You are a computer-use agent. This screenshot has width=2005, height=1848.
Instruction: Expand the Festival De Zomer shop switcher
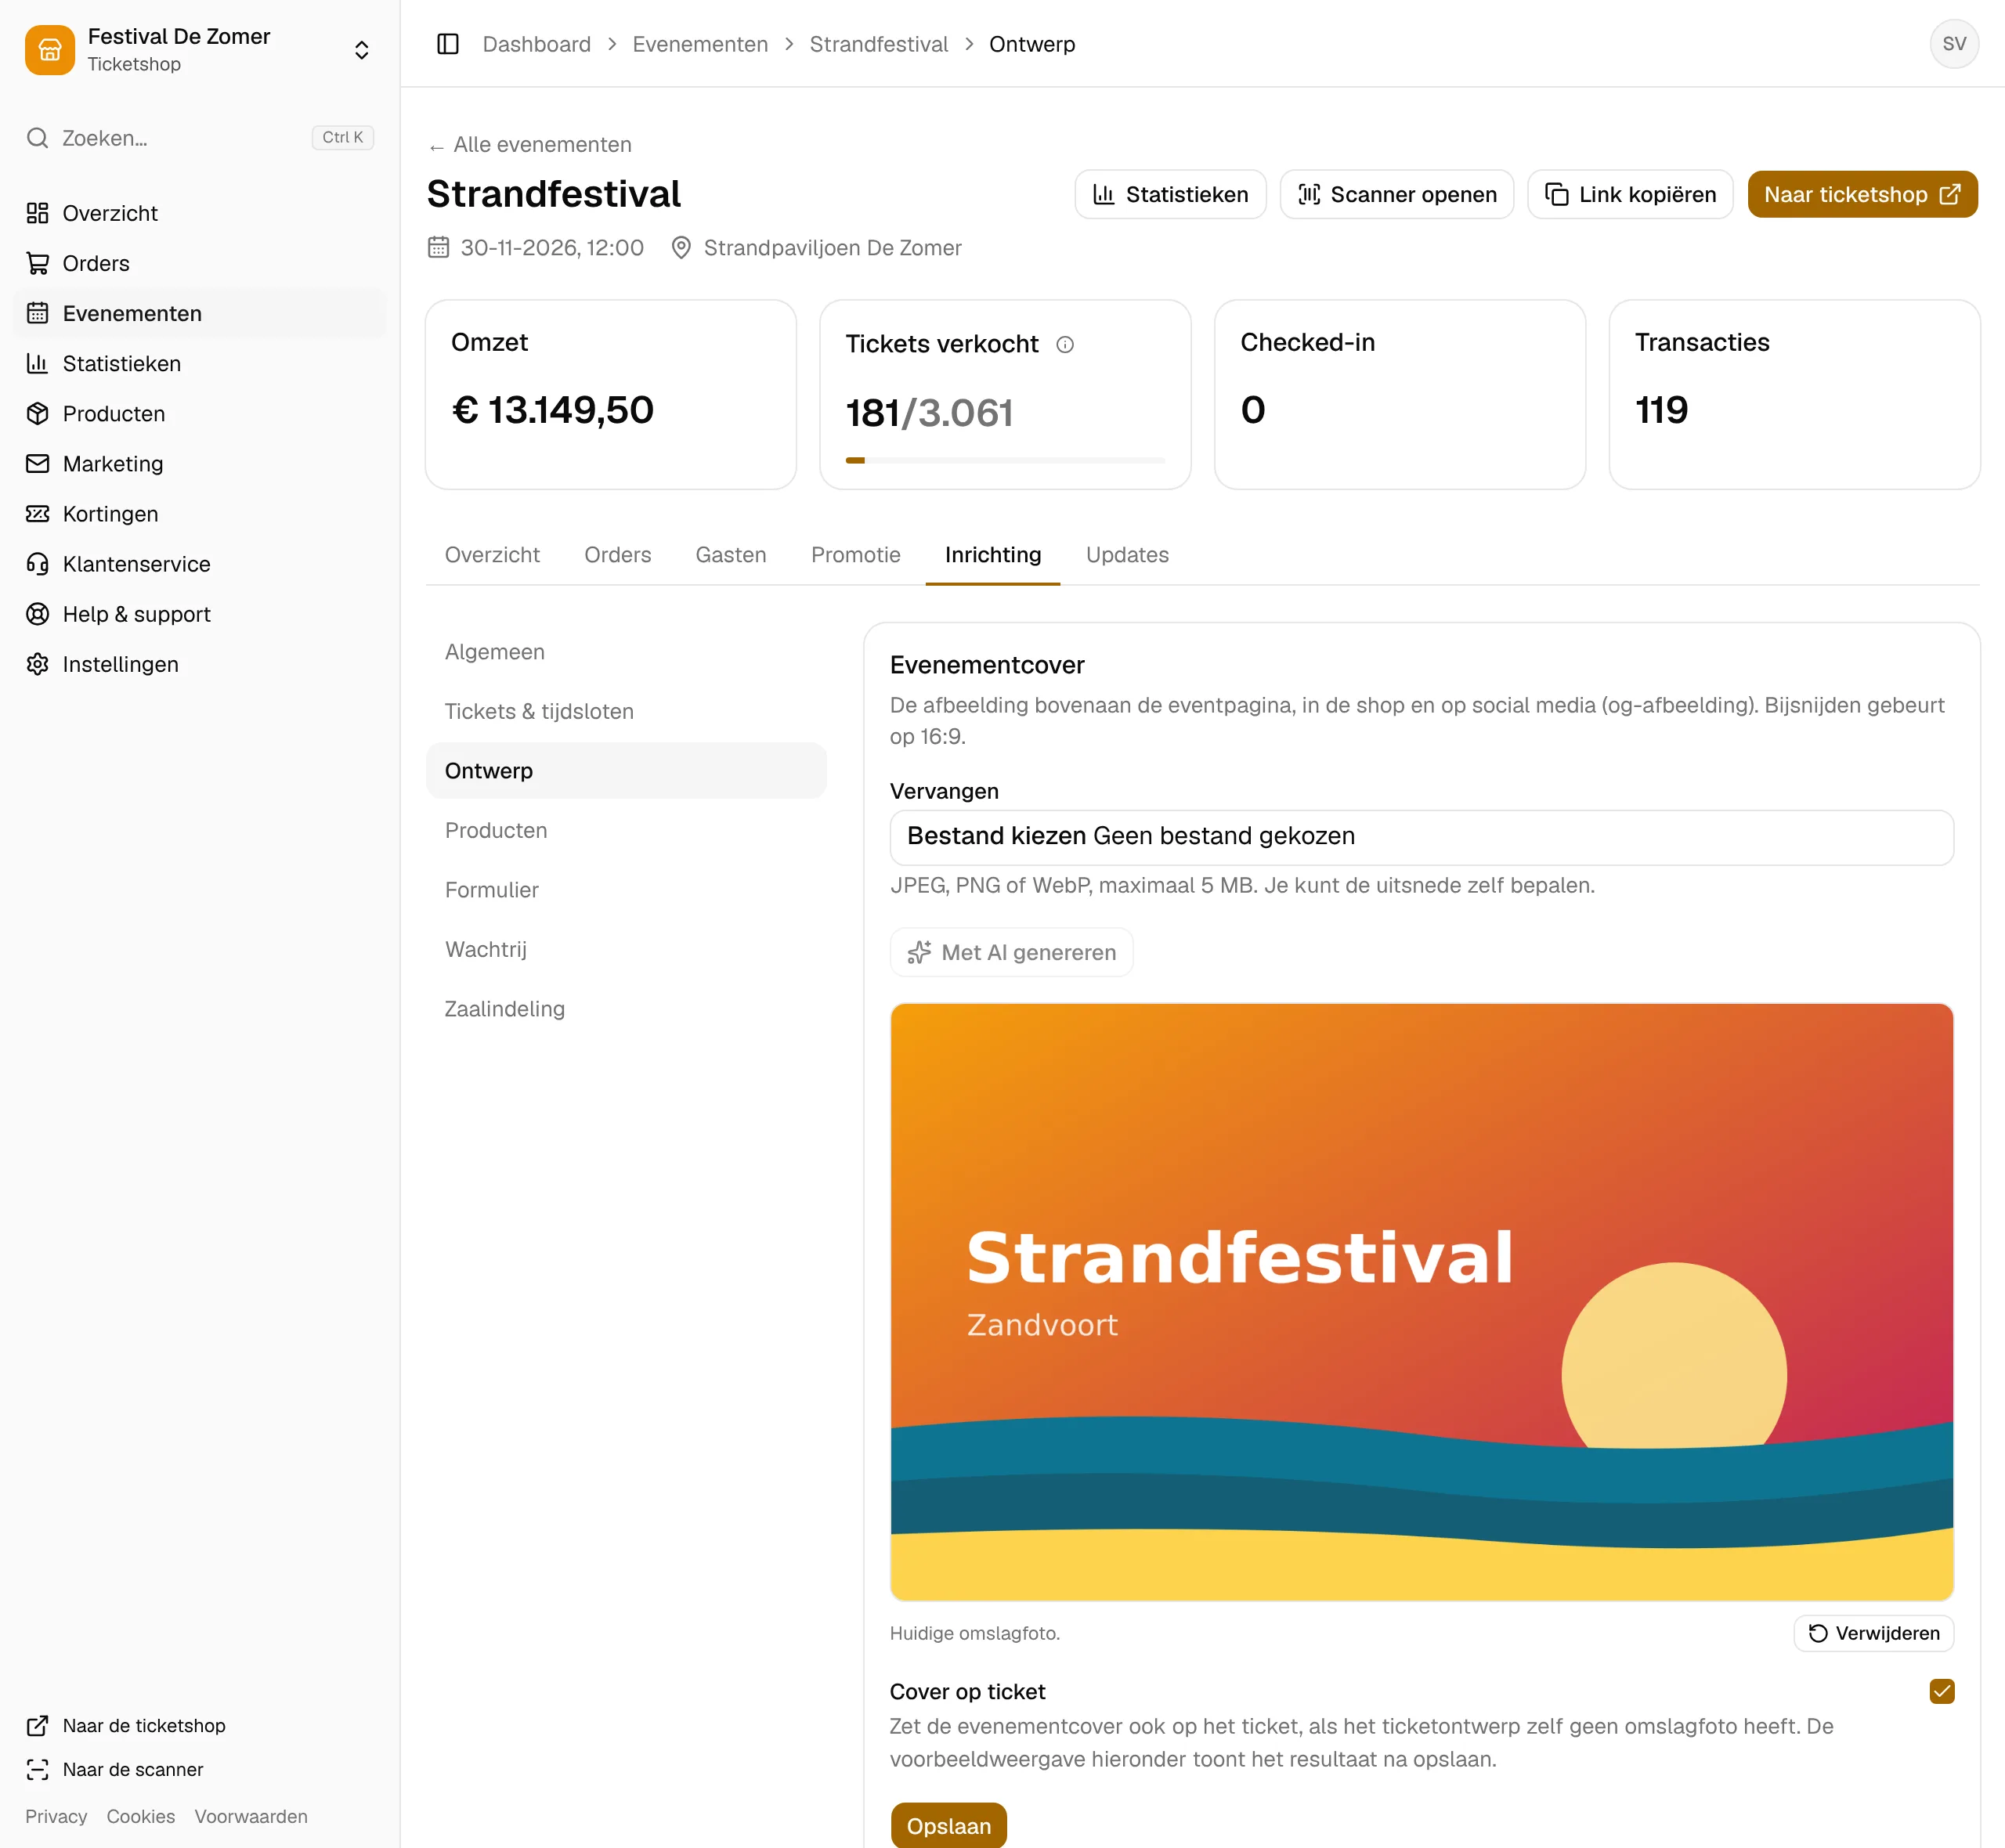(361, 50)
